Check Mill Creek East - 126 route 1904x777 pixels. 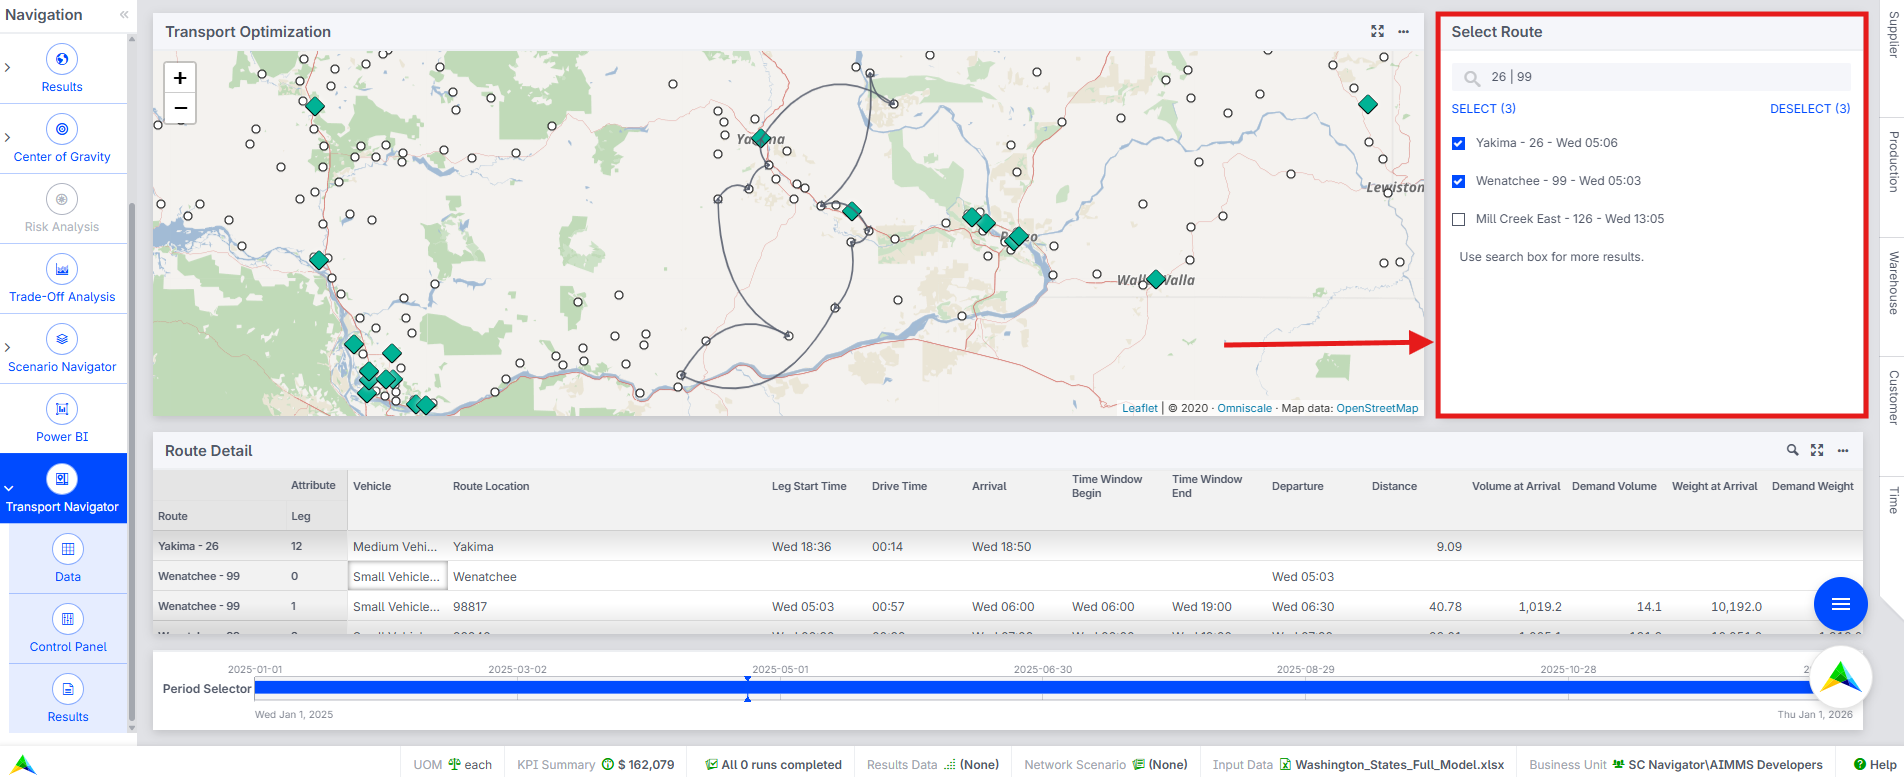(x=1459, y=219)
